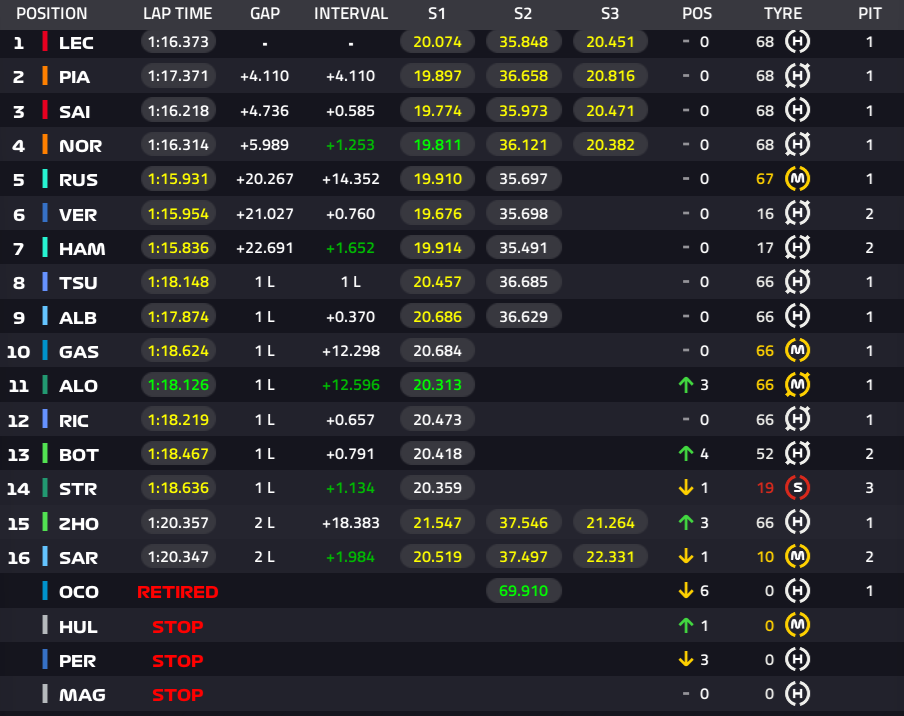
Task: Click the hard tyre icon in PIA row
Action: point(797,76)
